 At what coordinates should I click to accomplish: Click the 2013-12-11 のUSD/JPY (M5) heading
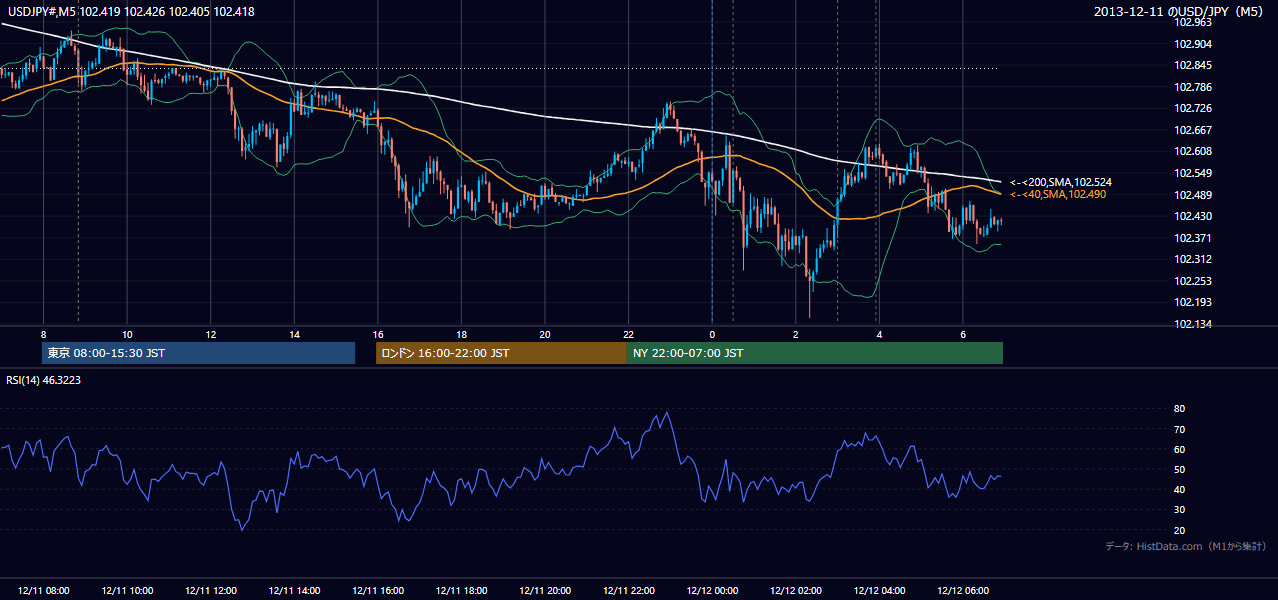(x=1180, y=12)
